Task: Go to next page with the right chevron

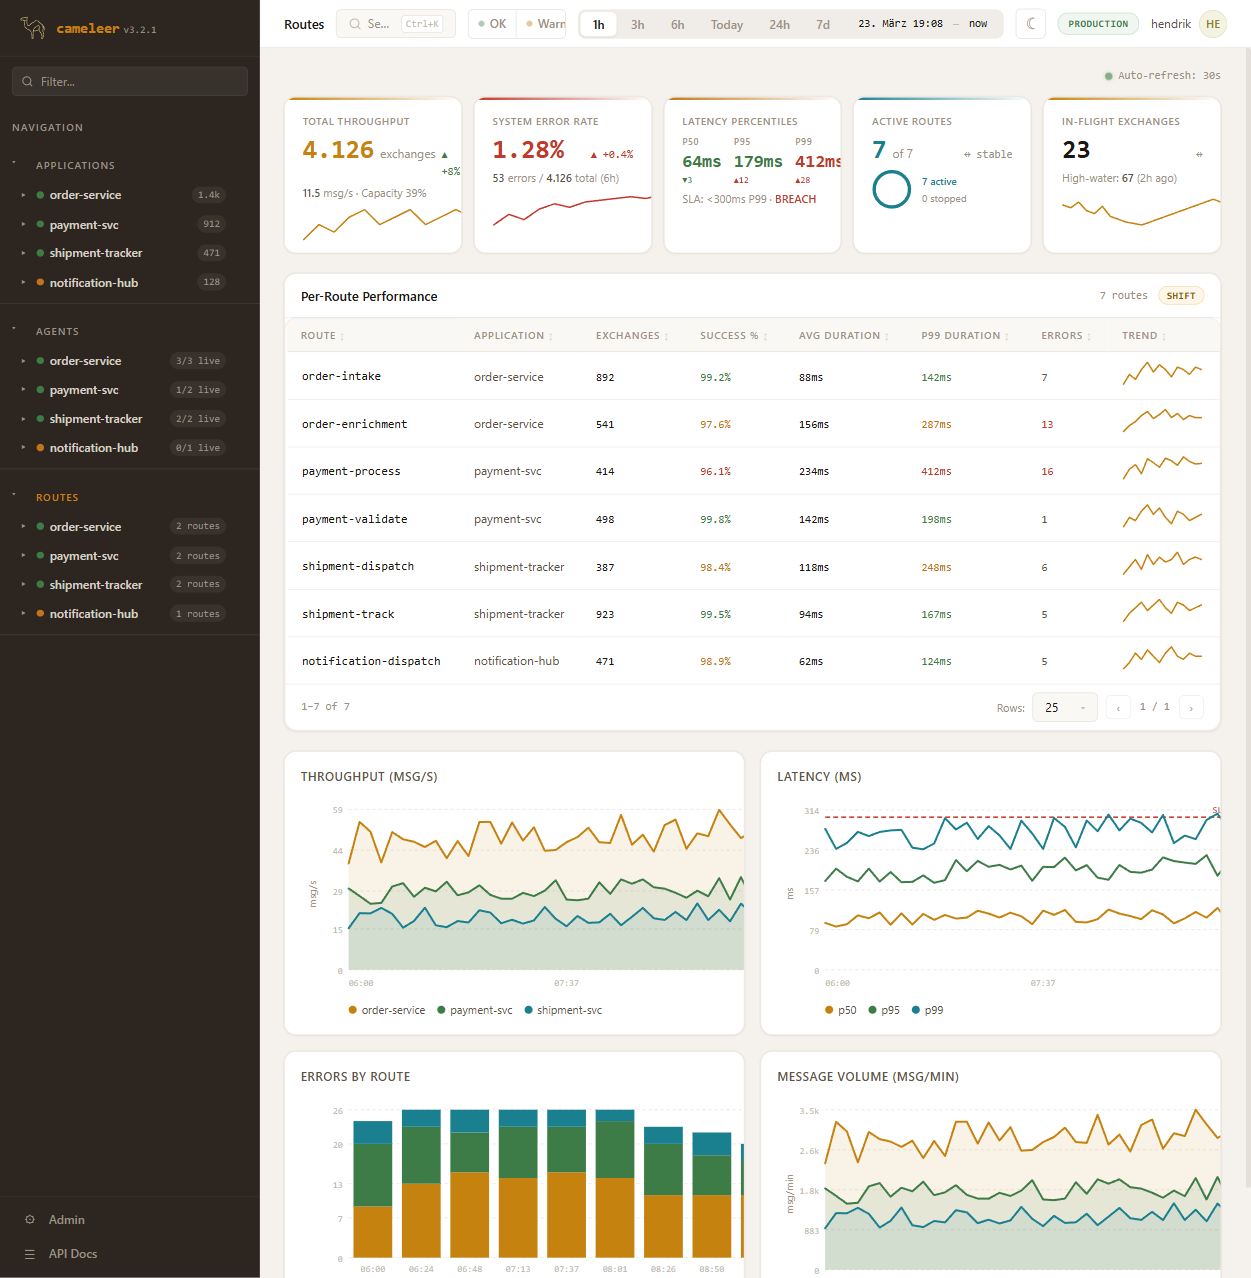Action: tap(1191, 708)
